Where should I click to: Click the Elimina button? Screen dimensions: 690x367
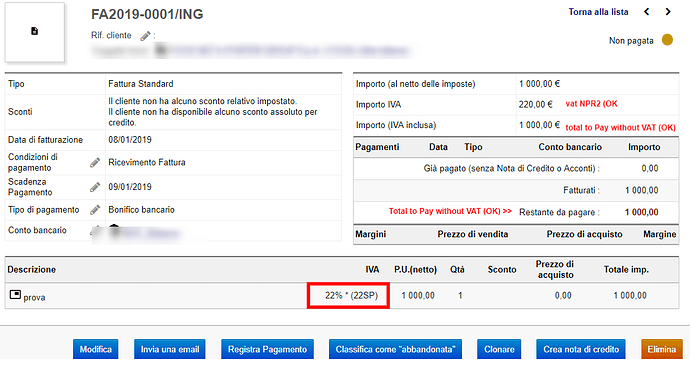661,349
